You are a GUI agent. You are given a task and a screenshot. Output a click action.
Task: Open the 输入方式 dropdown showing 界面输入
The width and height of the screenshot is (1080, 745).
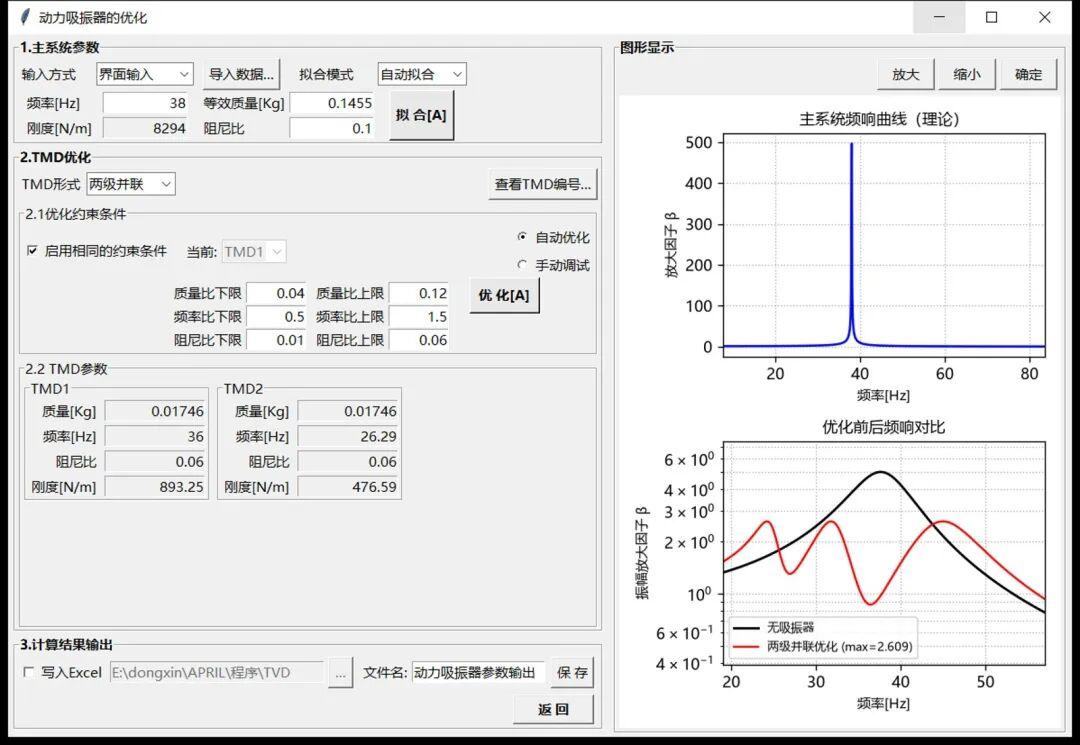click(145, 74)
